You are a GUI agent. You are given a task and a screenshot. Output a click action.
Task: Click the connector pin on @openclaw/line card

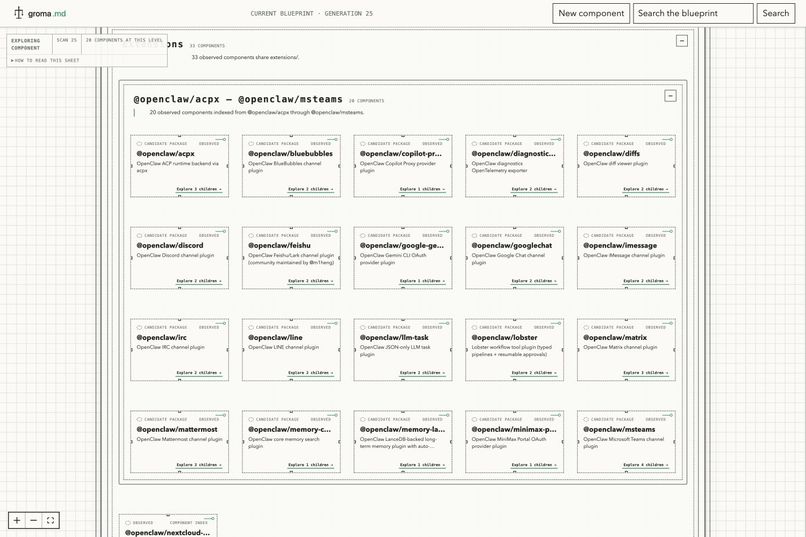point(333,323)
